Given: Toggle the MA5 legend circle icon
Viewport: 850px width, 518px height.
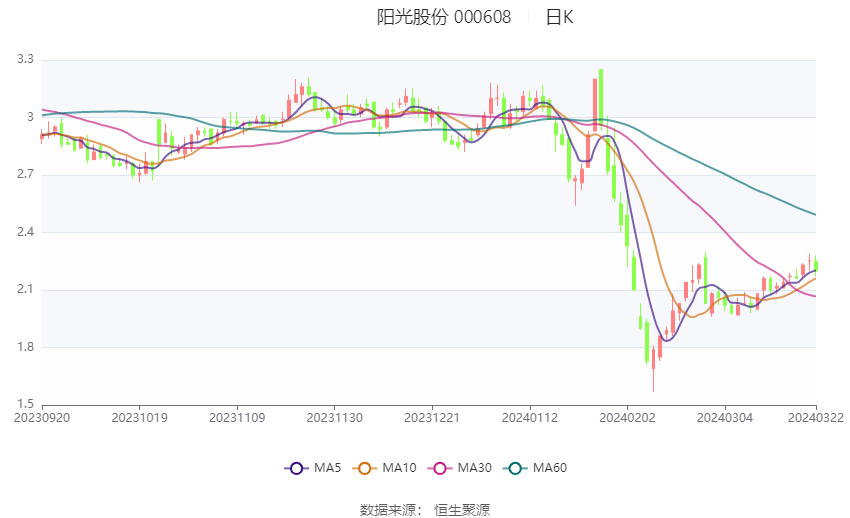Looking at the screenshot, I should [296, 468].
